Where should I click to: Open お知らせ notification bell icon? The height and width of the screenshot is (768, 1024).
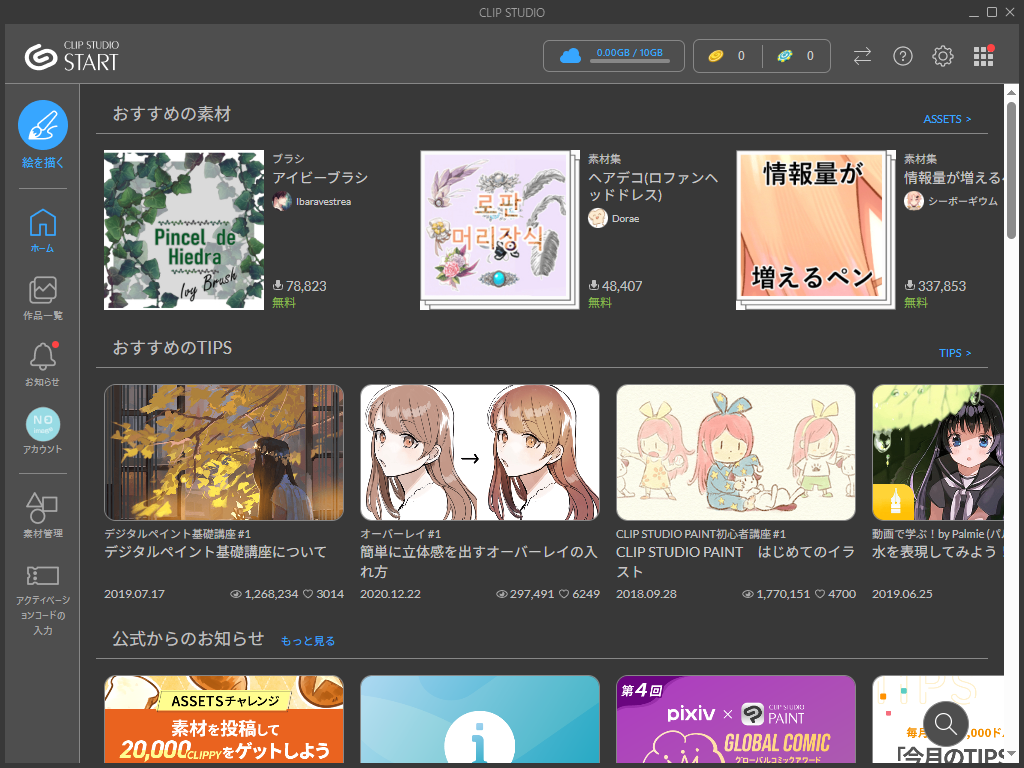(42, 357)
